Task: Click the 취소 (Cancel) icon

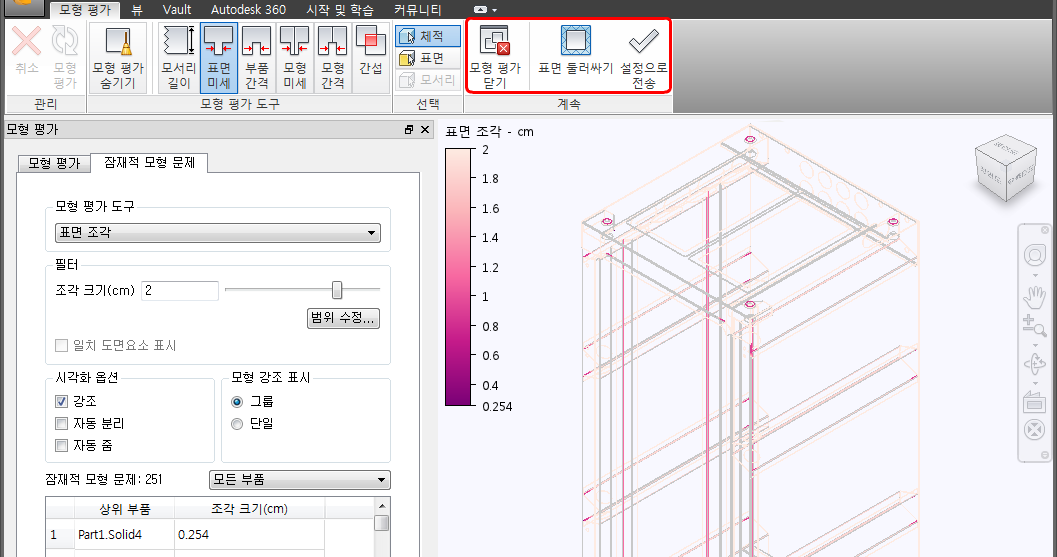Action: tap(26, 40)
